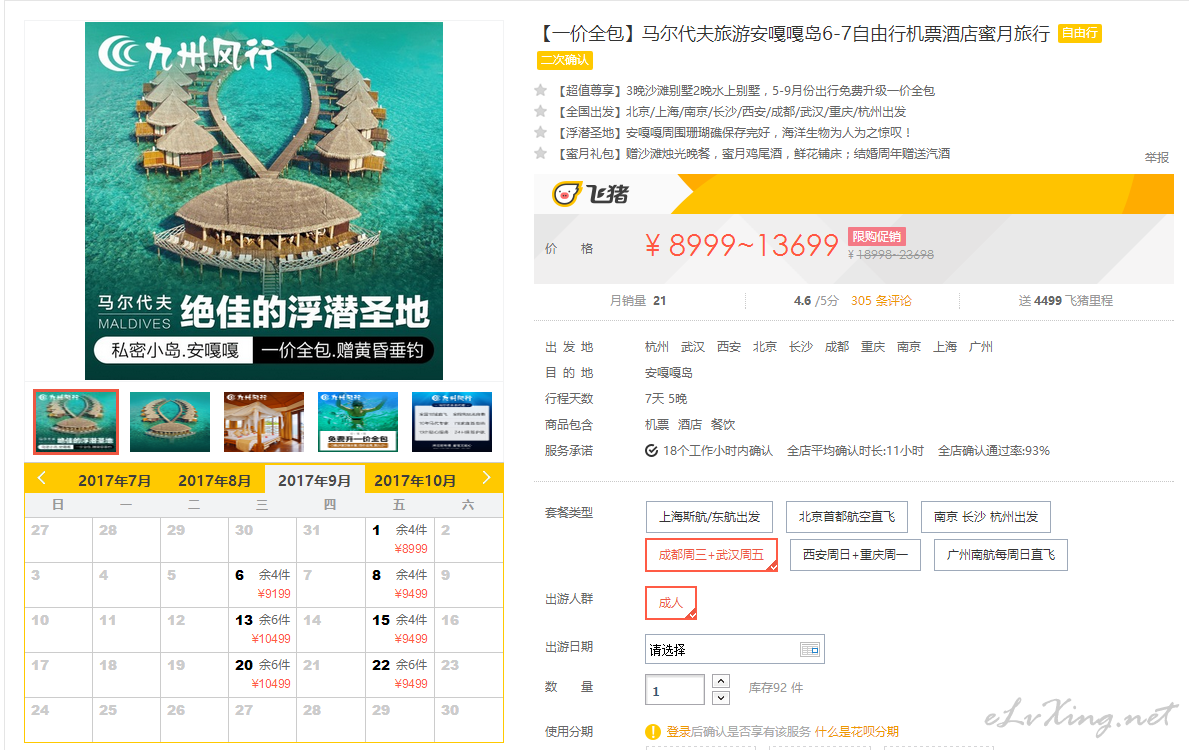Select the bedroom interior thumbnail
This screenshot has width=1189, height=750.
click(x=263, y=422)
